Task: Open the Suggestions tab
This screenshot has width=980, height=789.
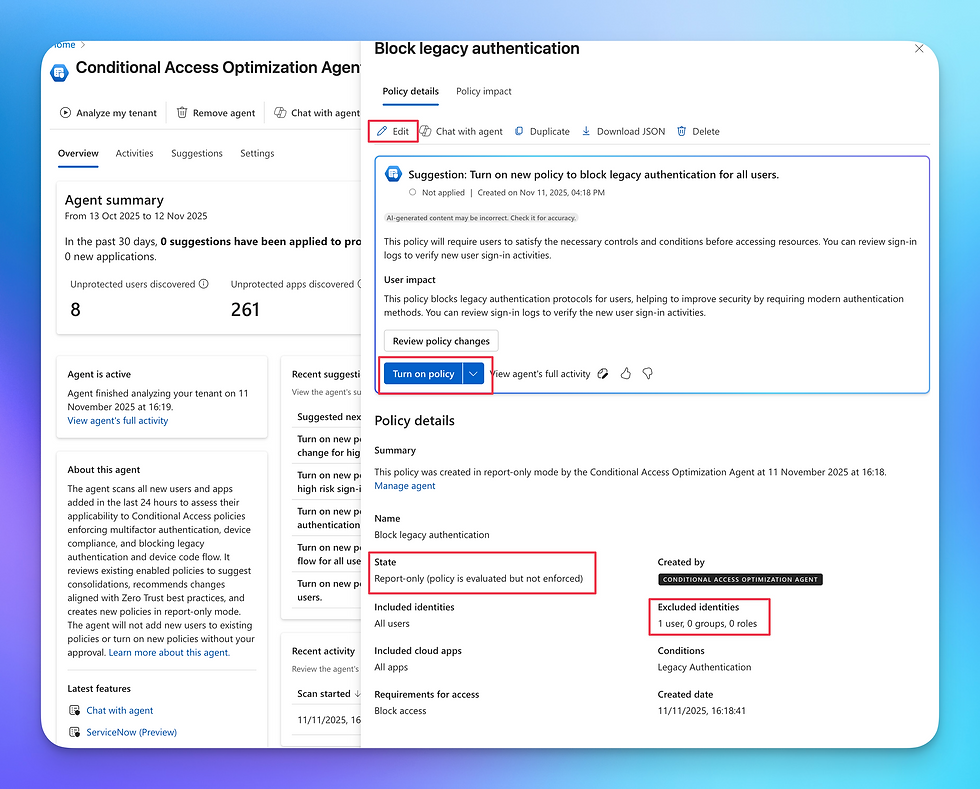Action: (197, 153)
